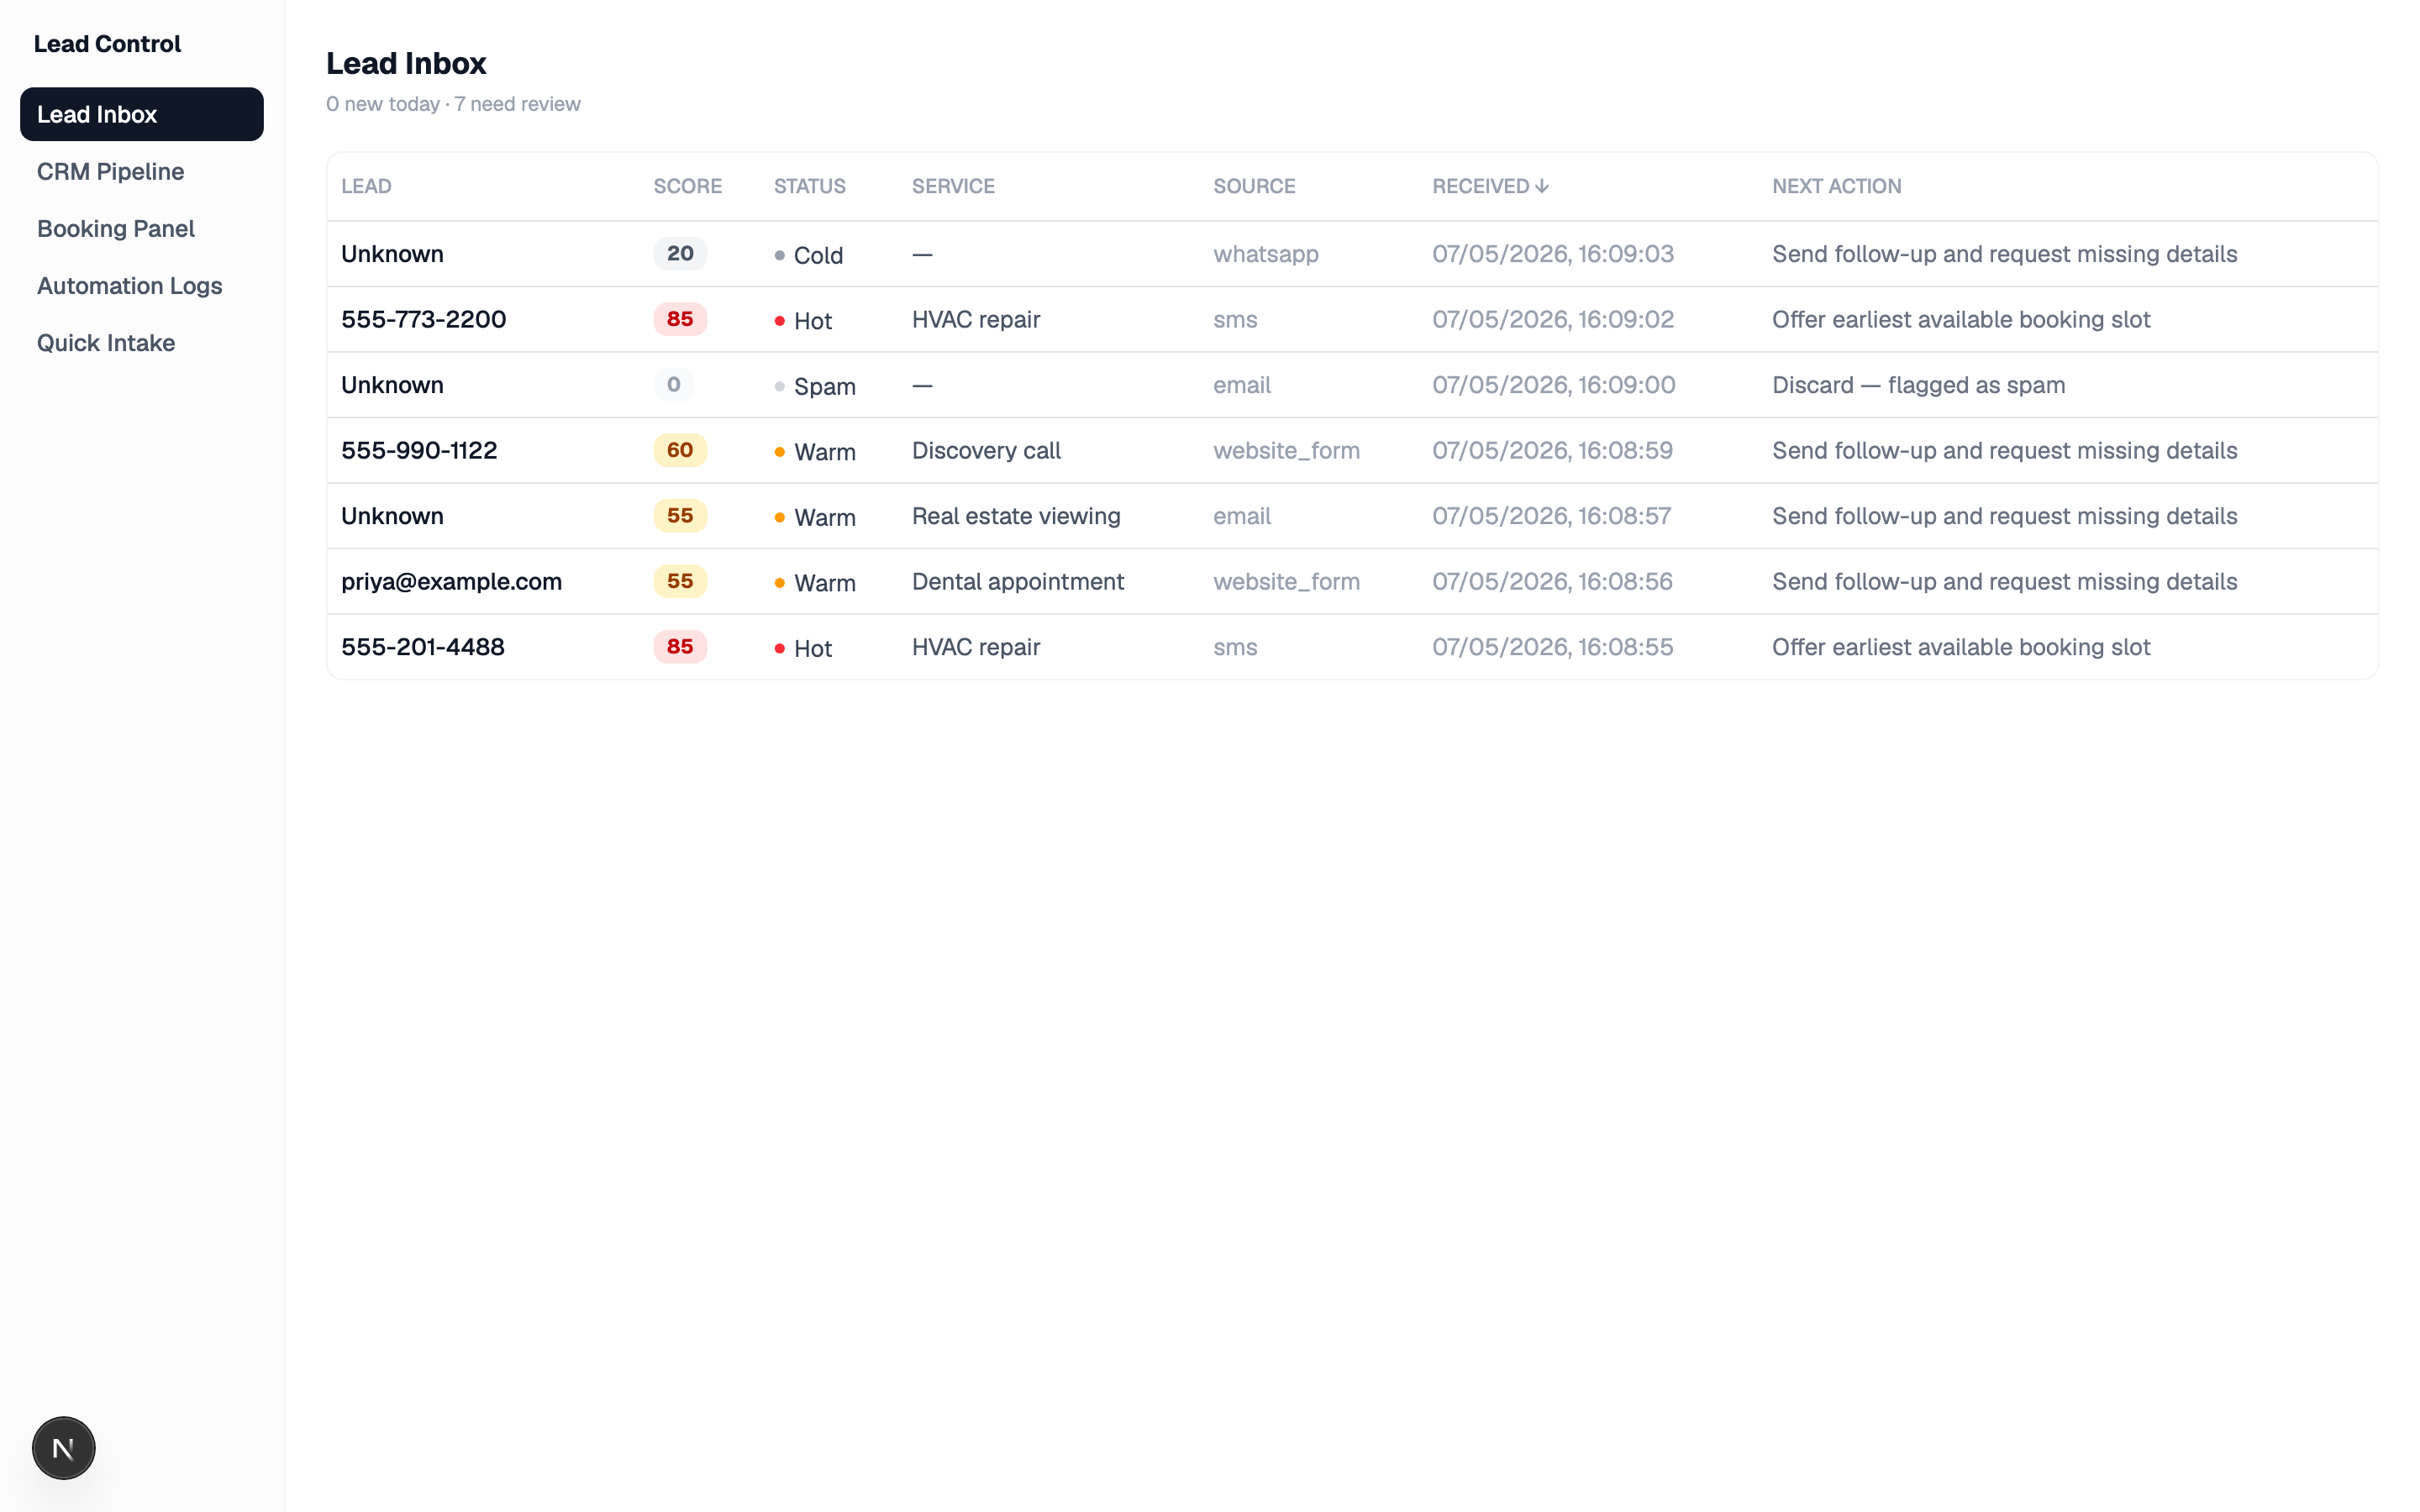Select lead 555-990-1122

[419, 450]
